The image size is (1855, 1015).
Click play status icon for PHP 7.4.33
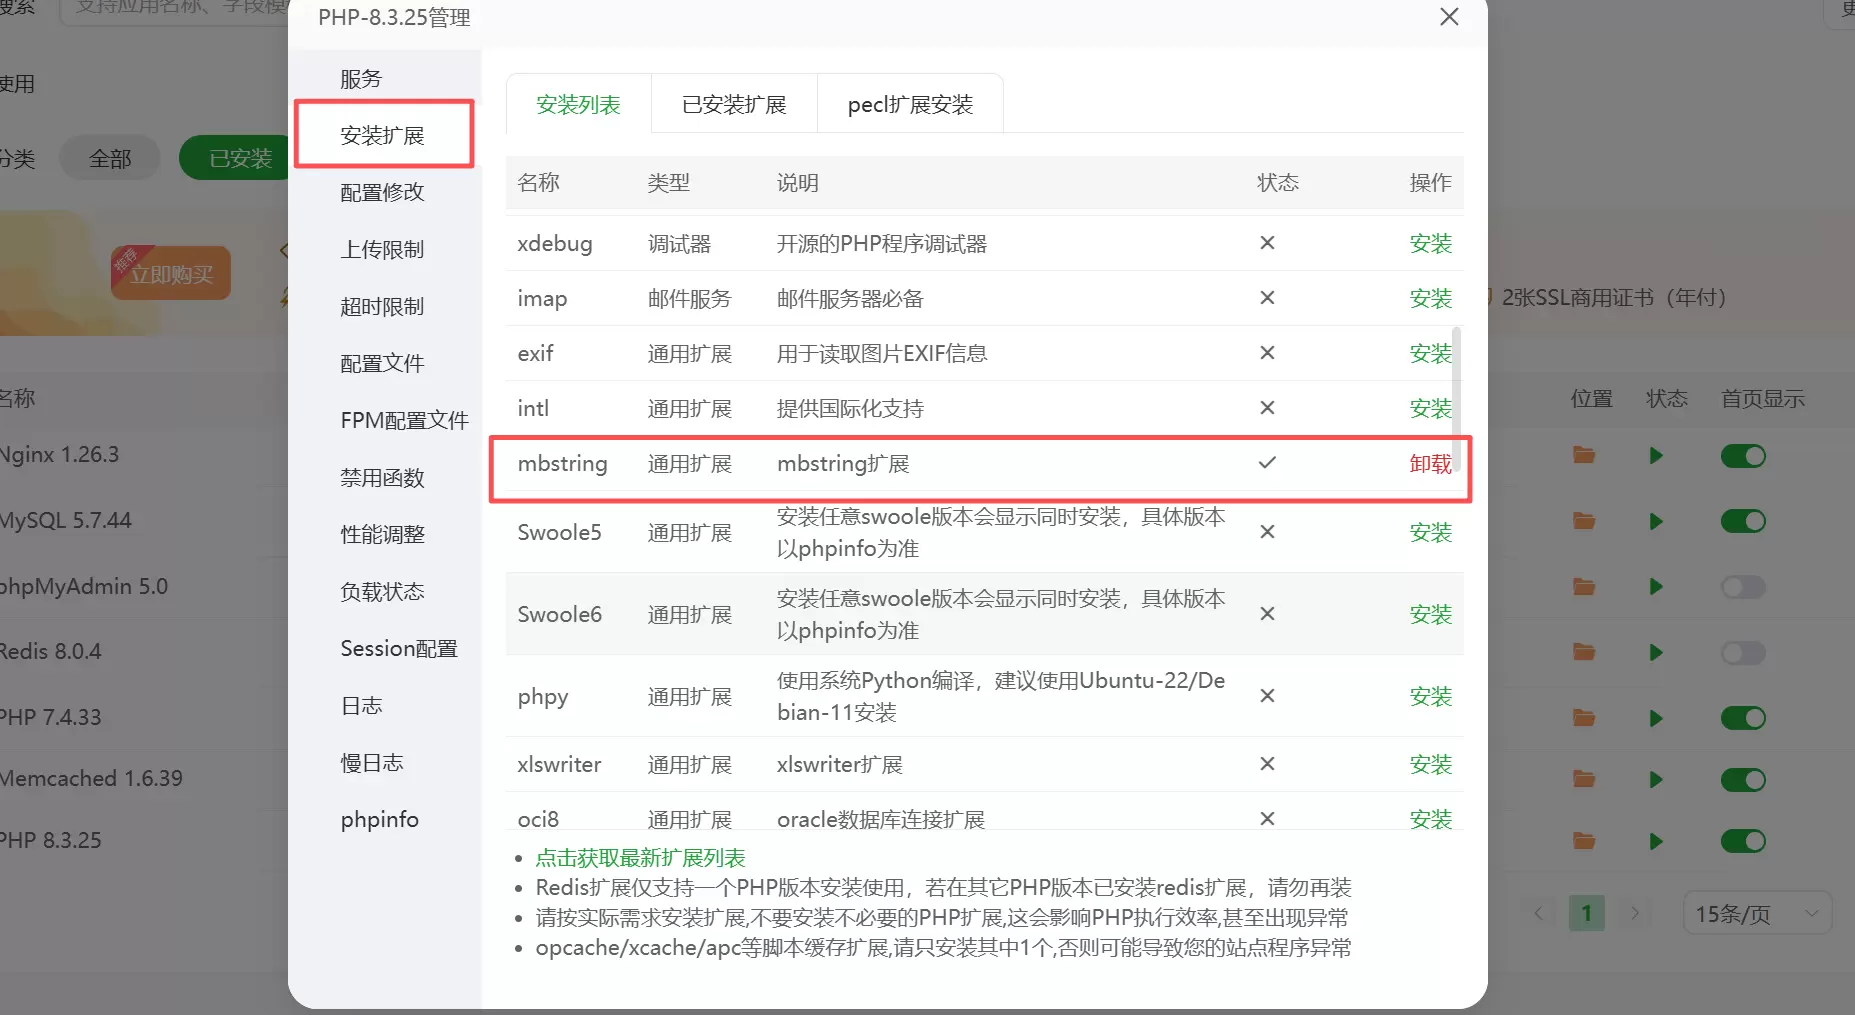coord(1656,718)
